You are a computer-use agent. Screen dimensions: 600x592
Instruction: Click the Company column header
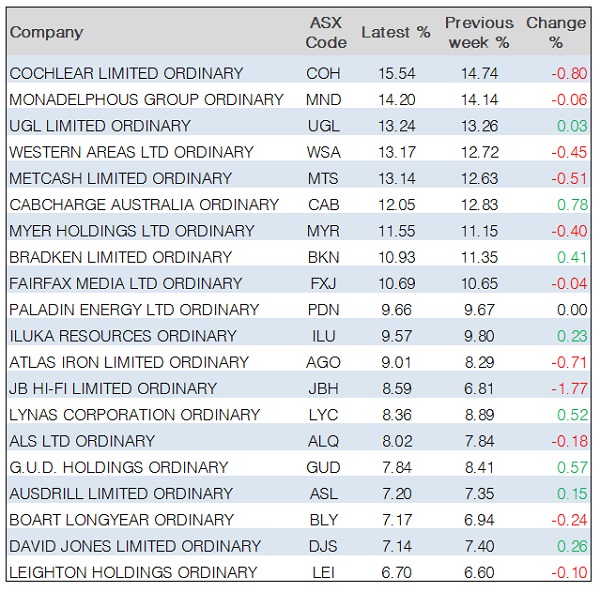pos(46,33)
